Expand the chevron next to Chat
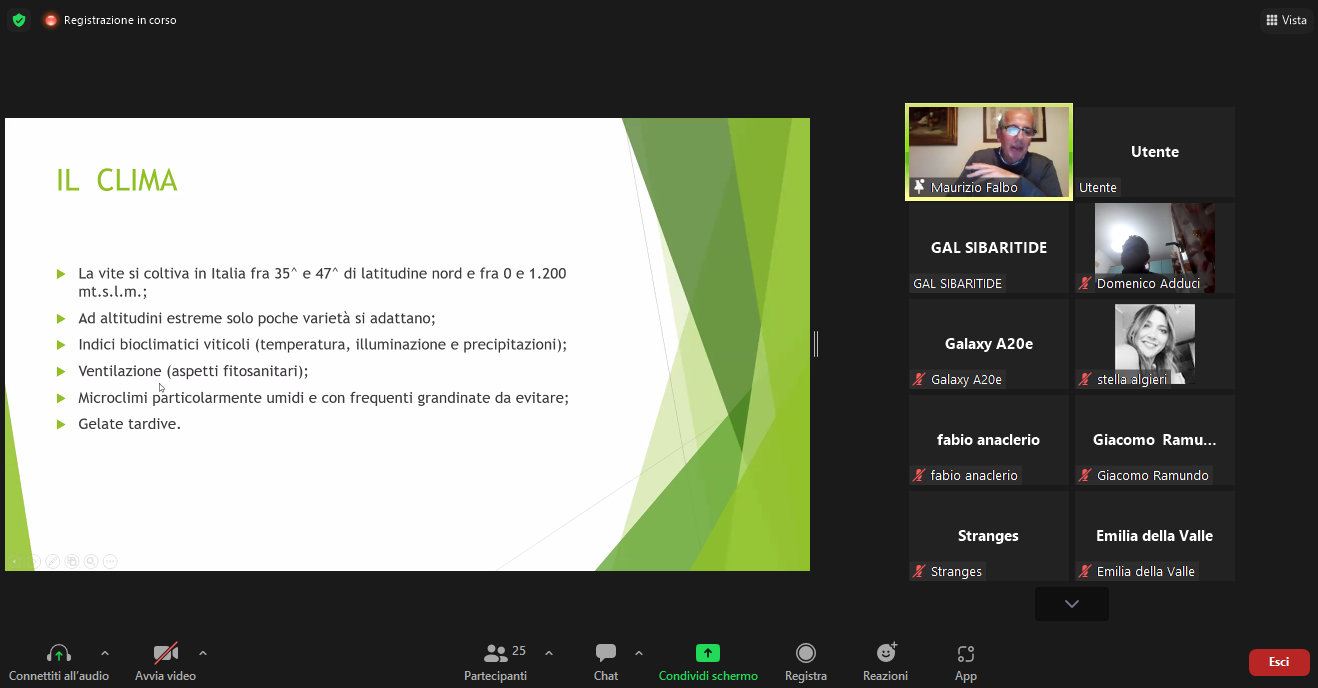 tap(639, 653)
